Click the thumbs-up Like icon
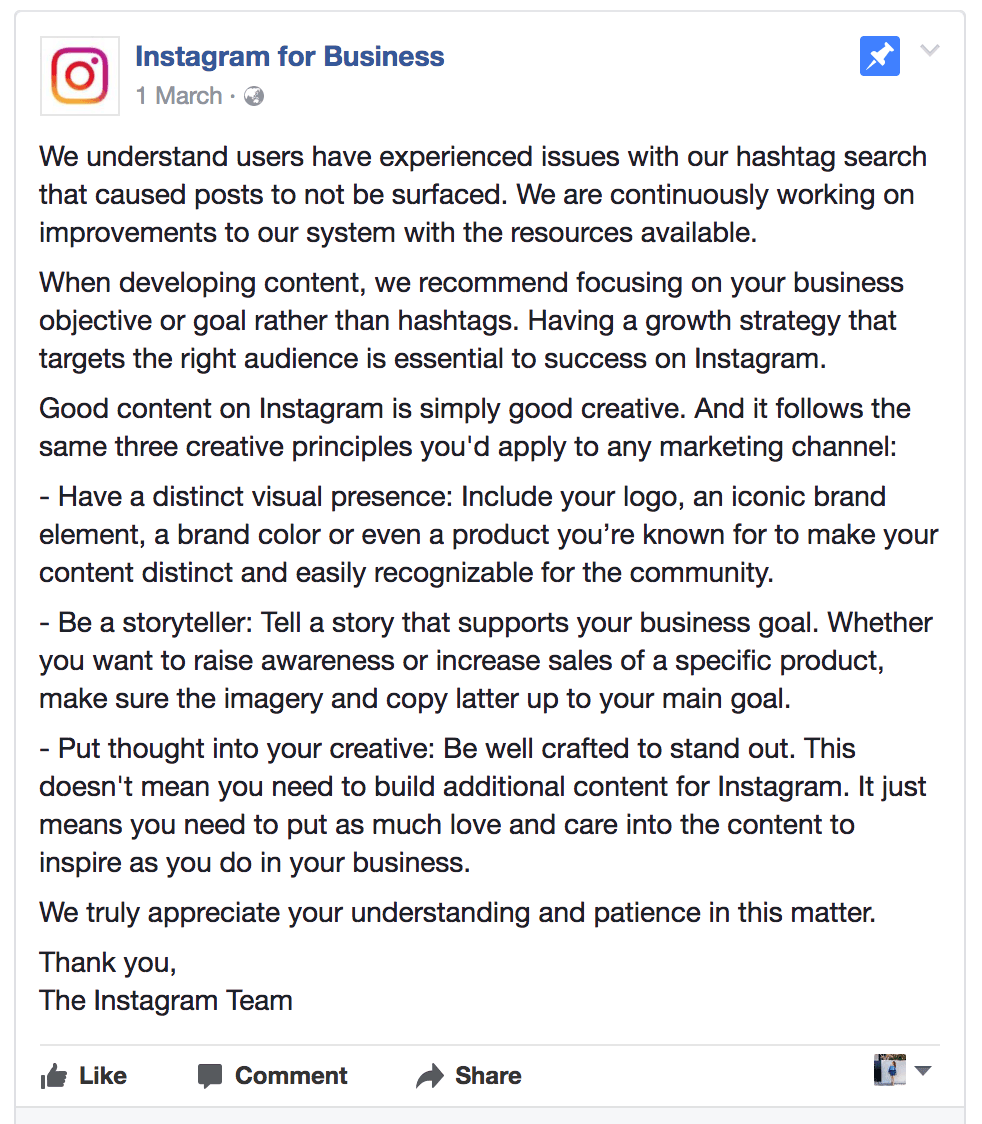Image resolution: width=982 pixels, height=1124 pixels. (x=55, y=1075)
